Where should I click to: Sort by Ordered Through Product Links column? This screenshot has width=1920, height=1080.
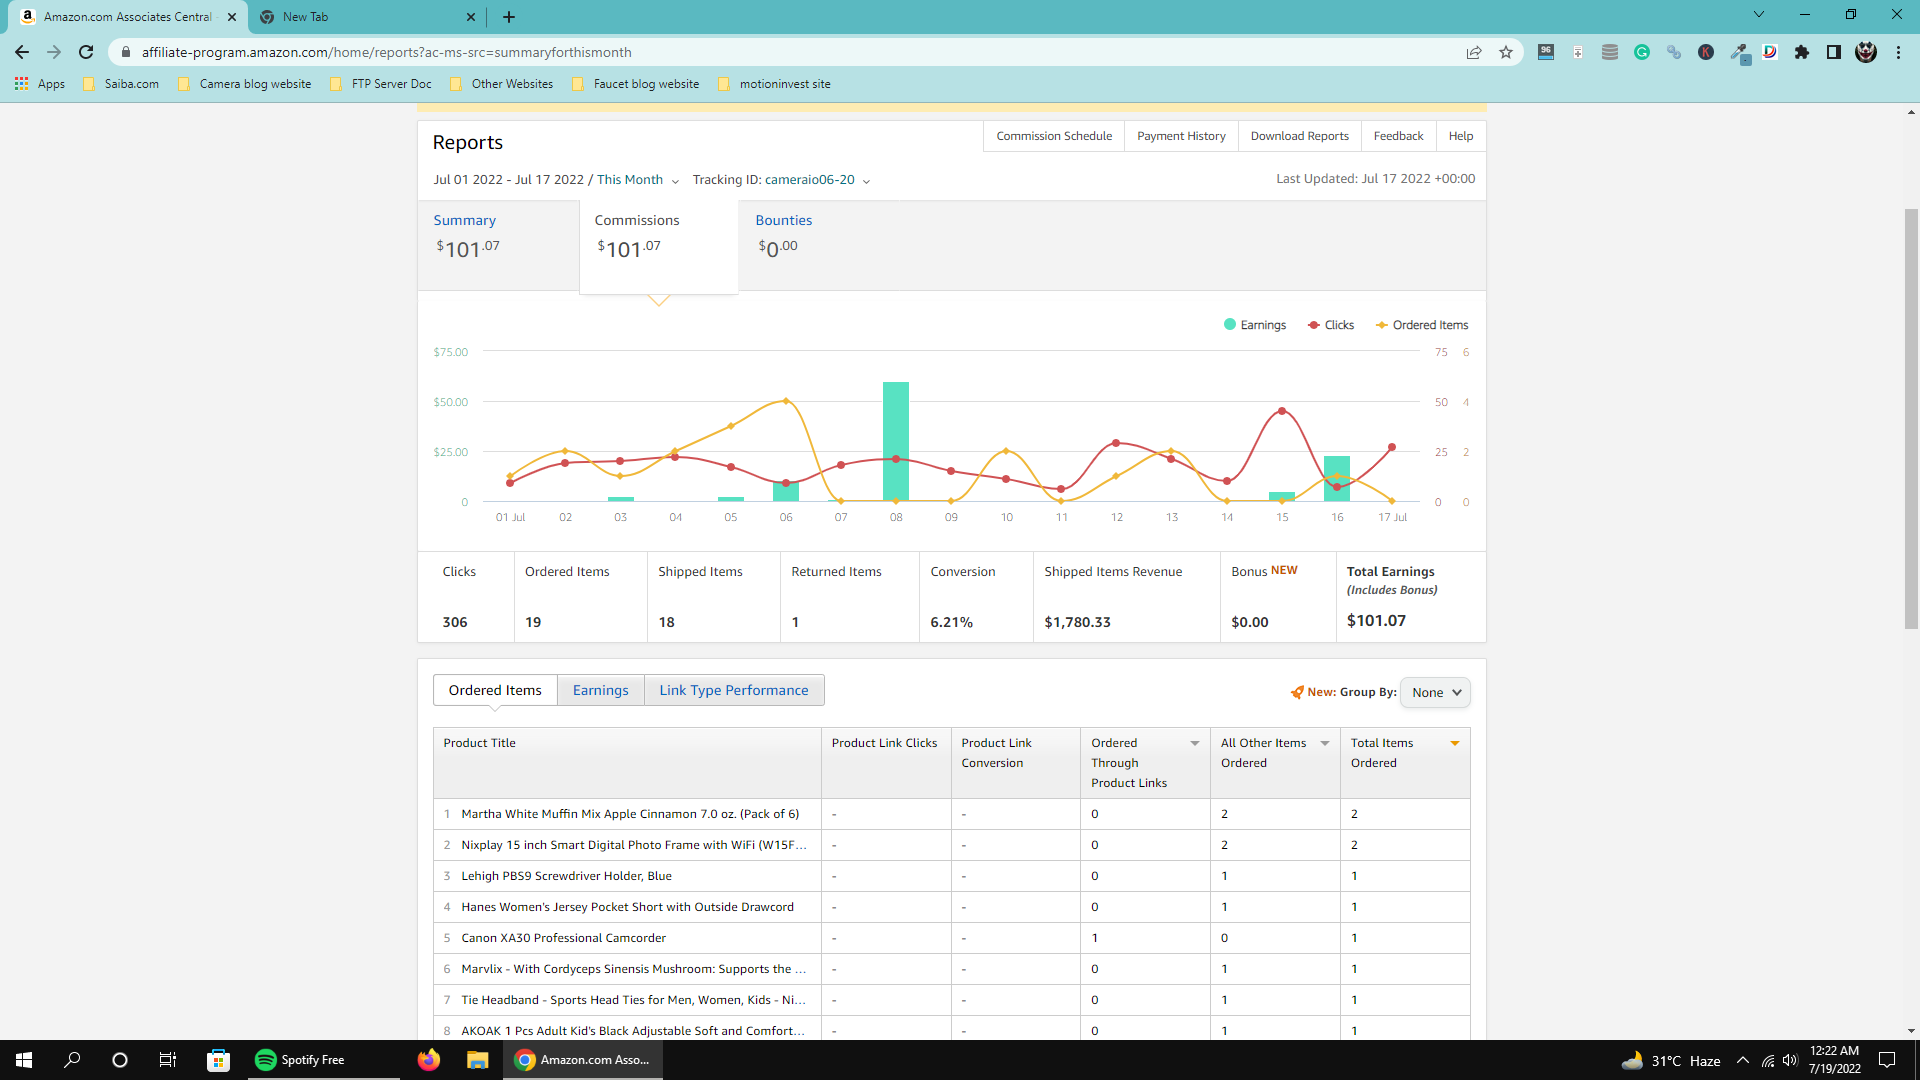(x=1195, y=743)
